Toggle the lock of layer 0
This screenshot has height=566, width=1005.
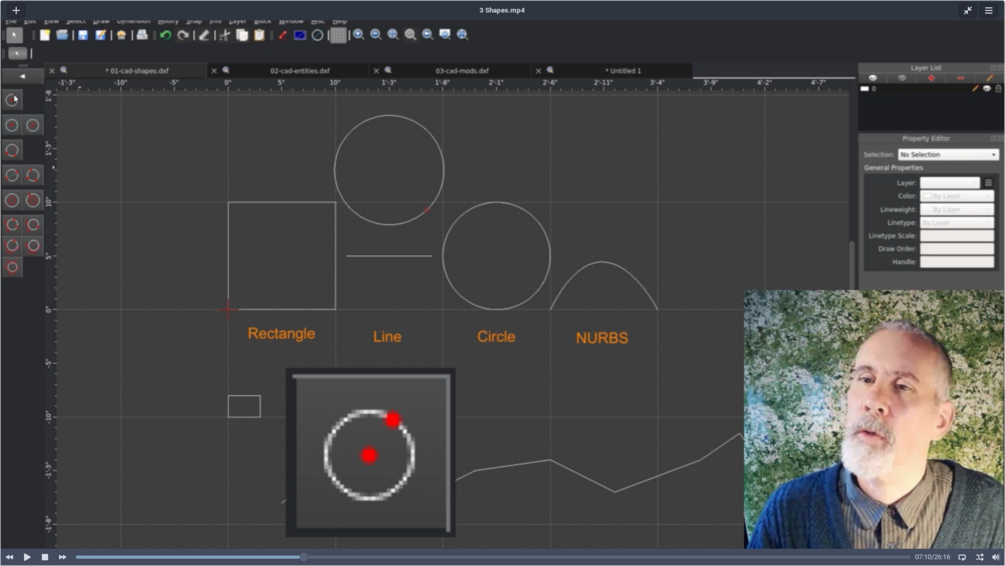click(998, 88)
